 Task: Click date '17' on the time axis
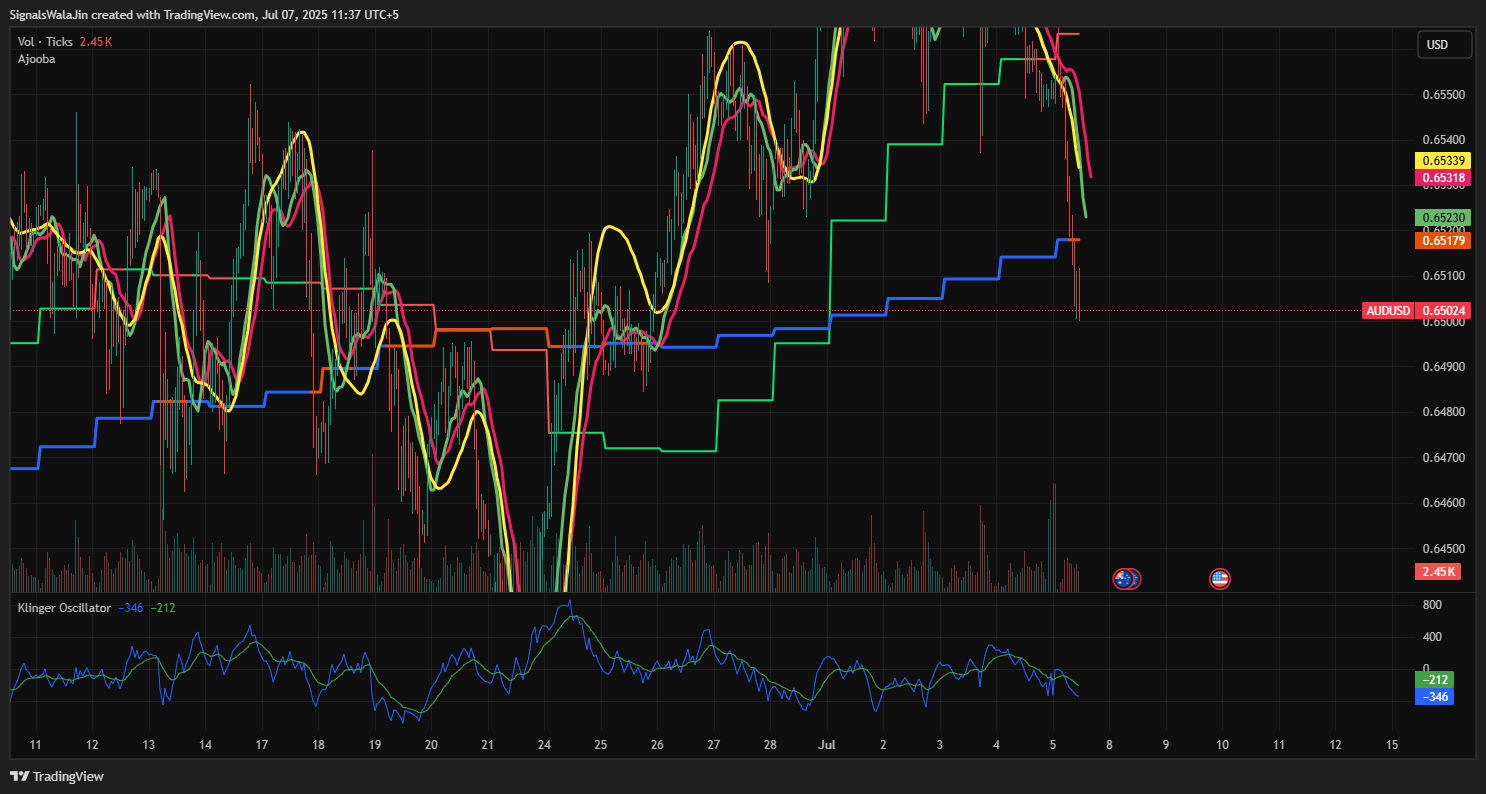(262, 745)
